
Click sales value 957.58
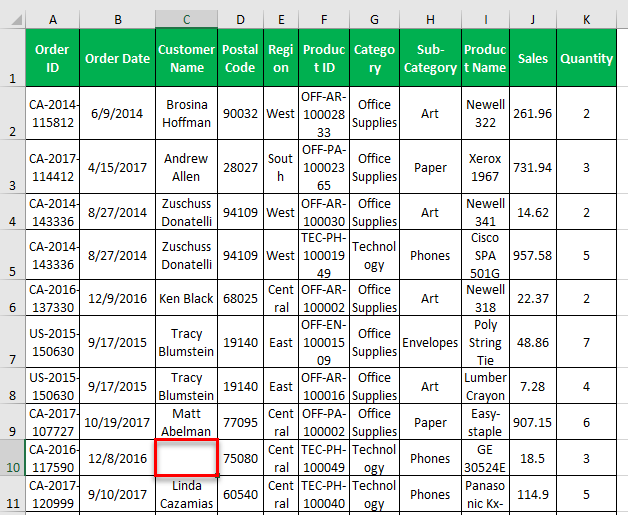(533, 254)
